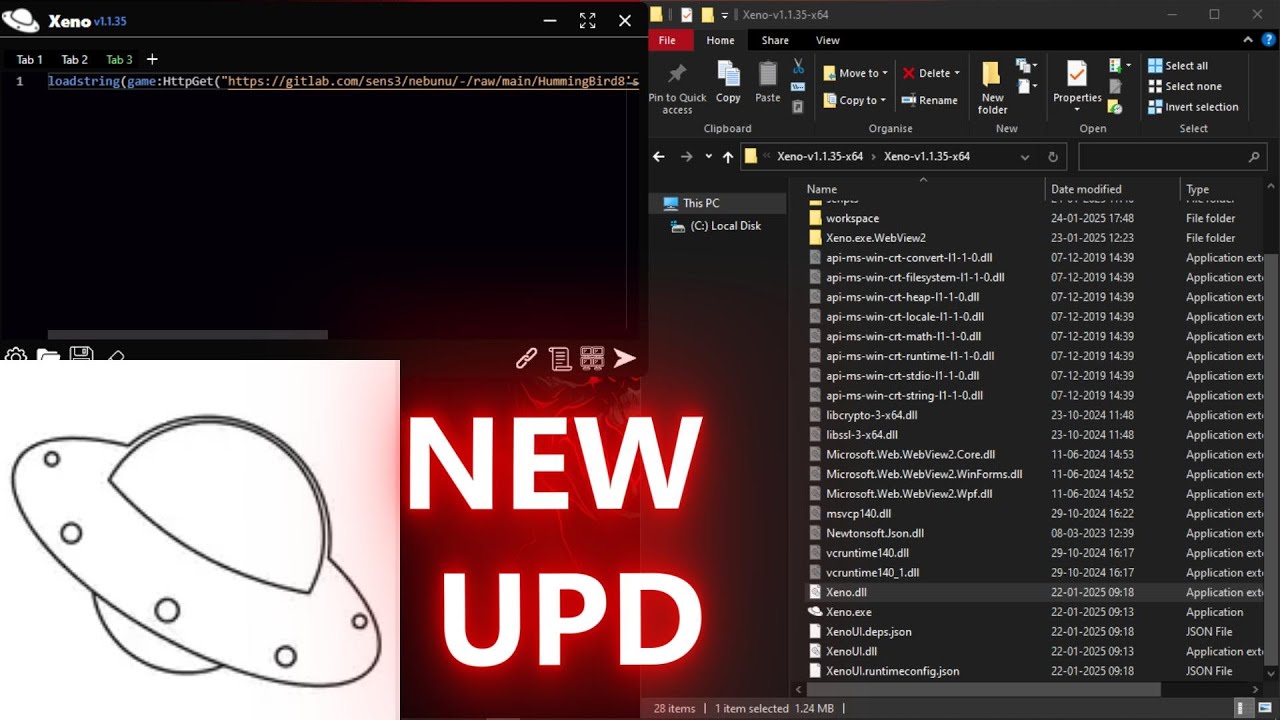Open the Copy to dropdown

[x=855, y=100]
